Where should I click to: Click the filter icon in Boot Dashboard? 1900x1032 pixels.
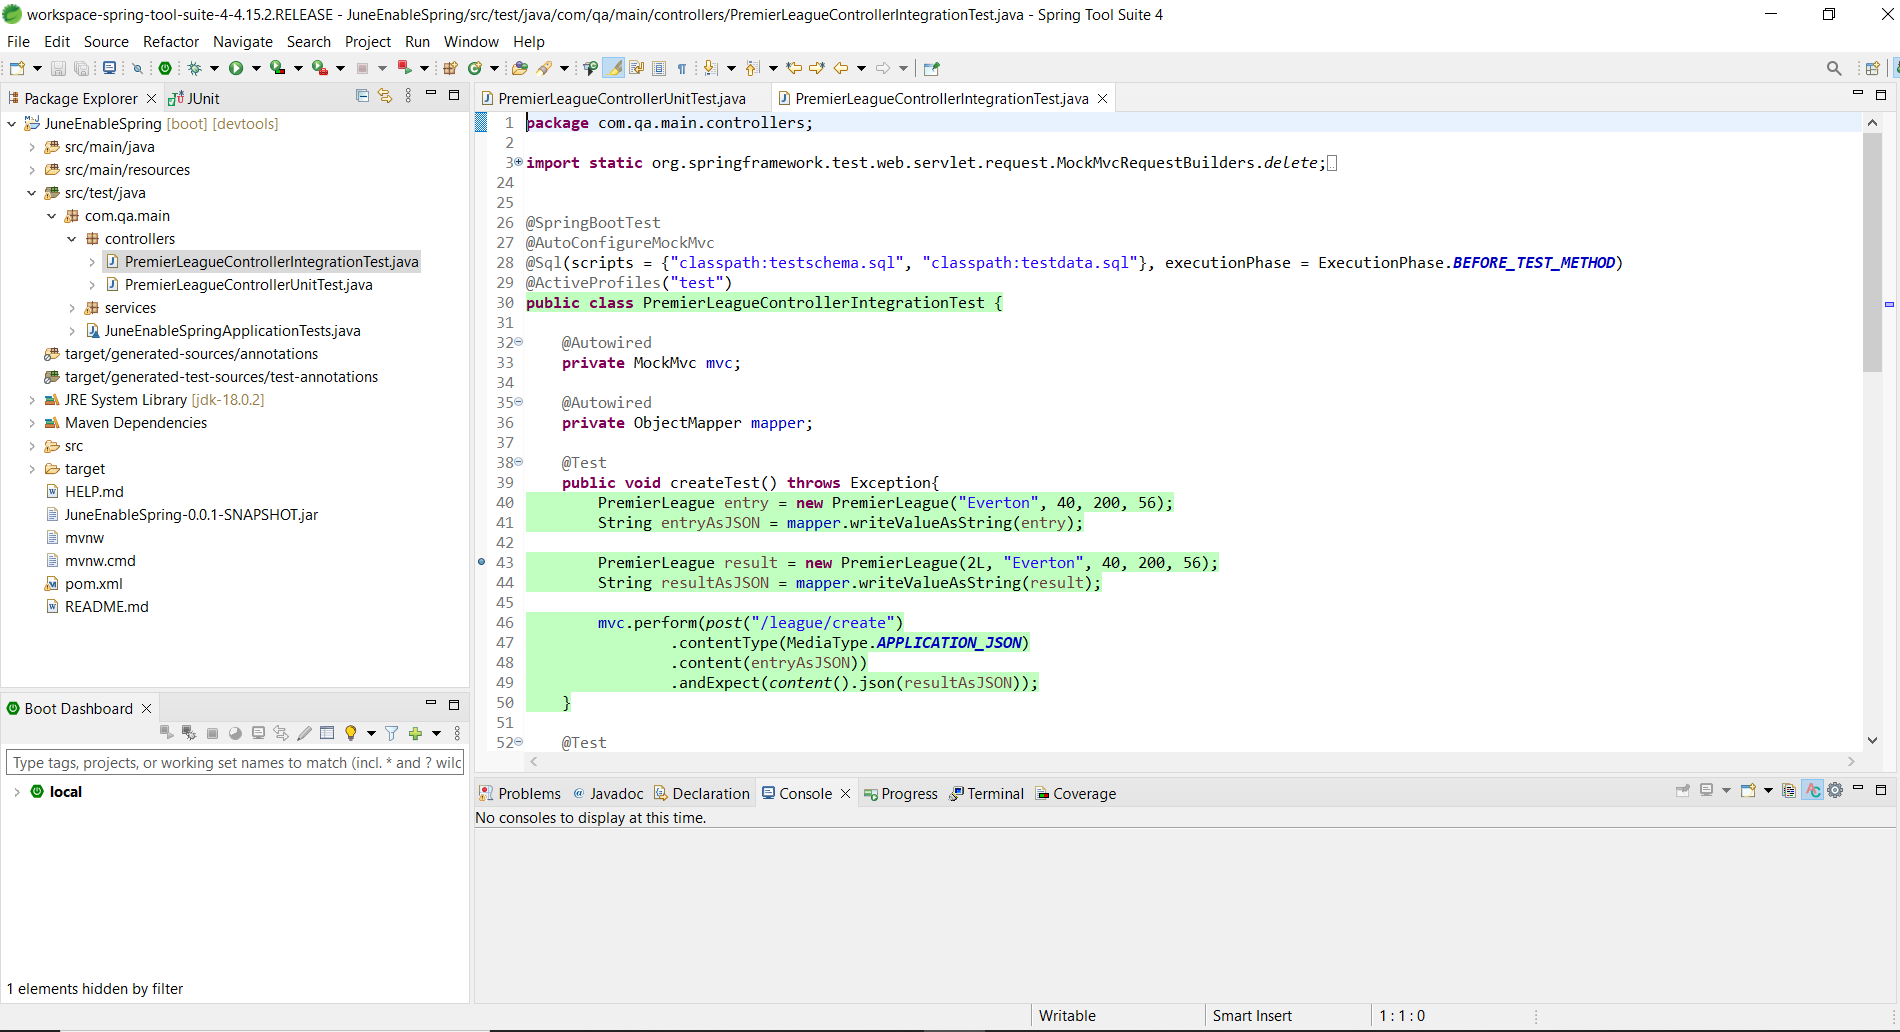click(x=390, y=733)
